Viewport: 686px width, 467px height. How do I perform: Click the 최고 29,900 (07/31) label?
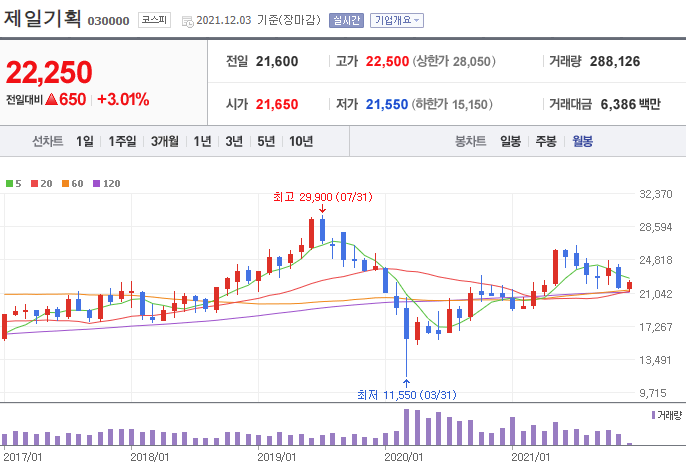coord(323,197)
